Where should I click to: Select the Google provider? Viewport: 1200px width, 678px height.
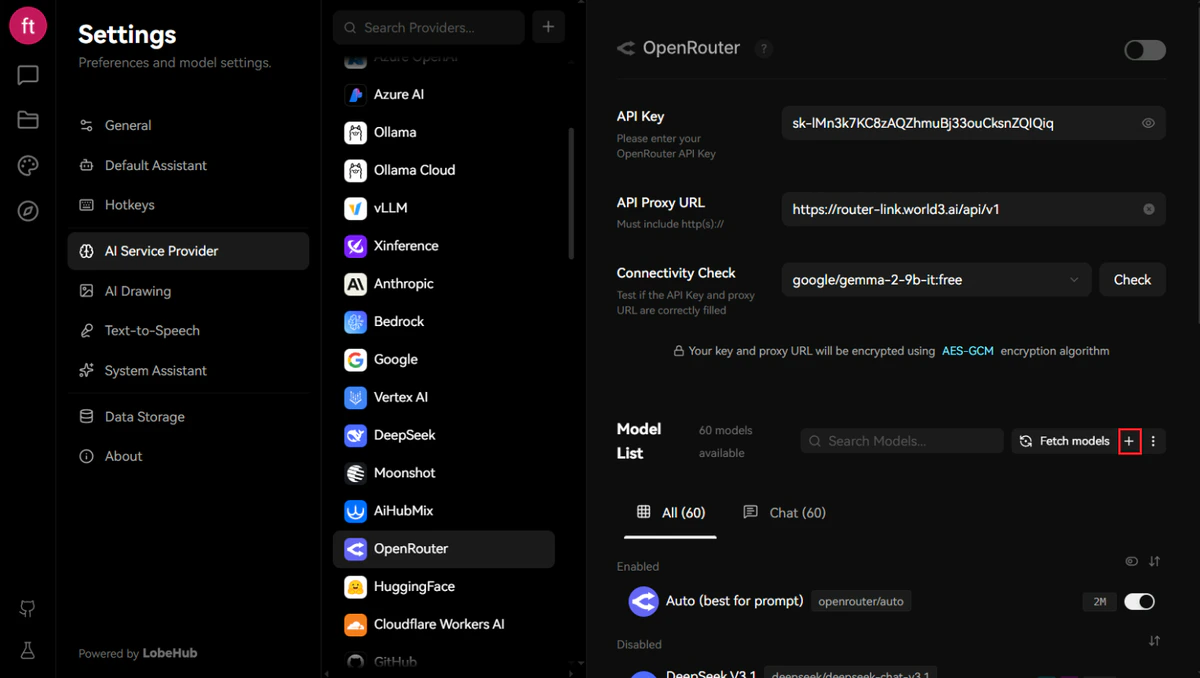pyautogui.click(x=444, y=359)
